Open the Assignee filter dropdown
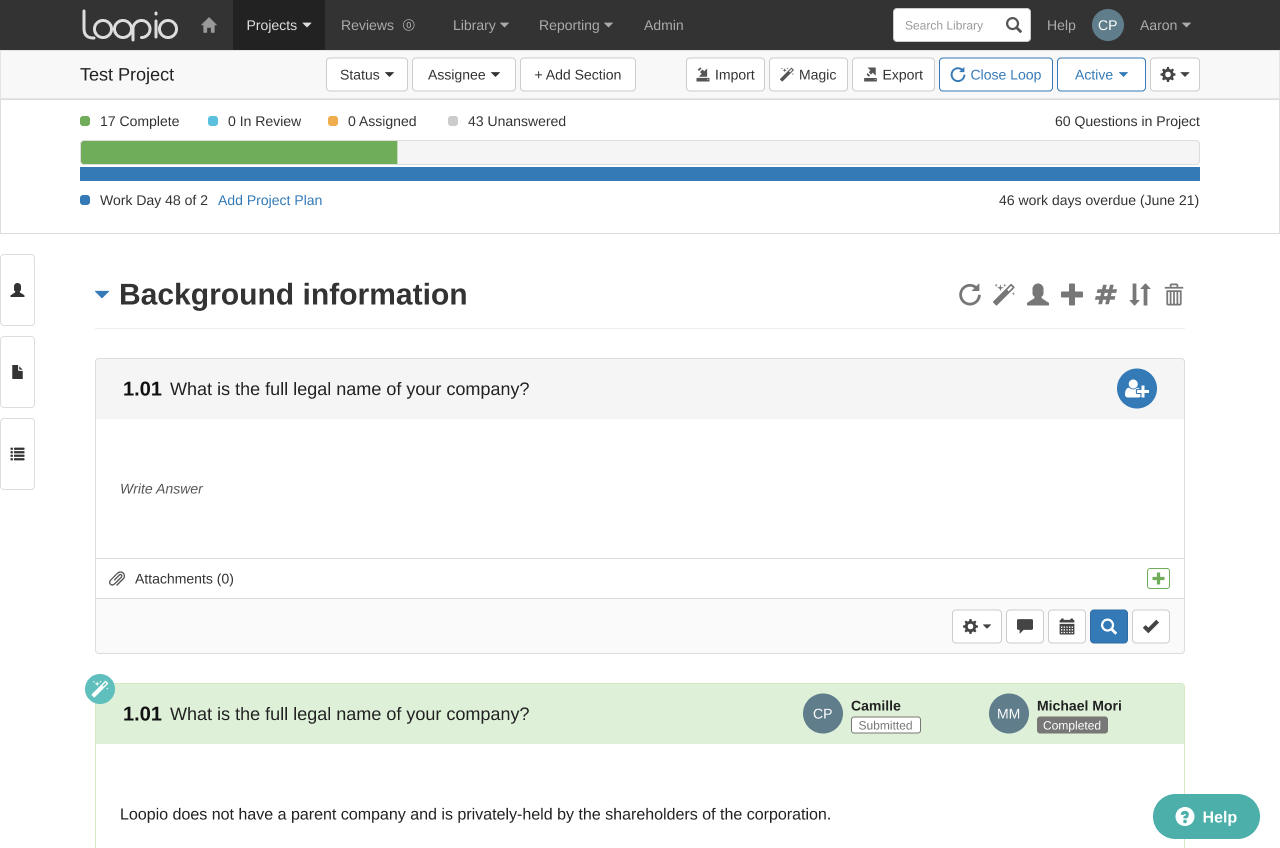The image size is (1280, 848). 464,74
